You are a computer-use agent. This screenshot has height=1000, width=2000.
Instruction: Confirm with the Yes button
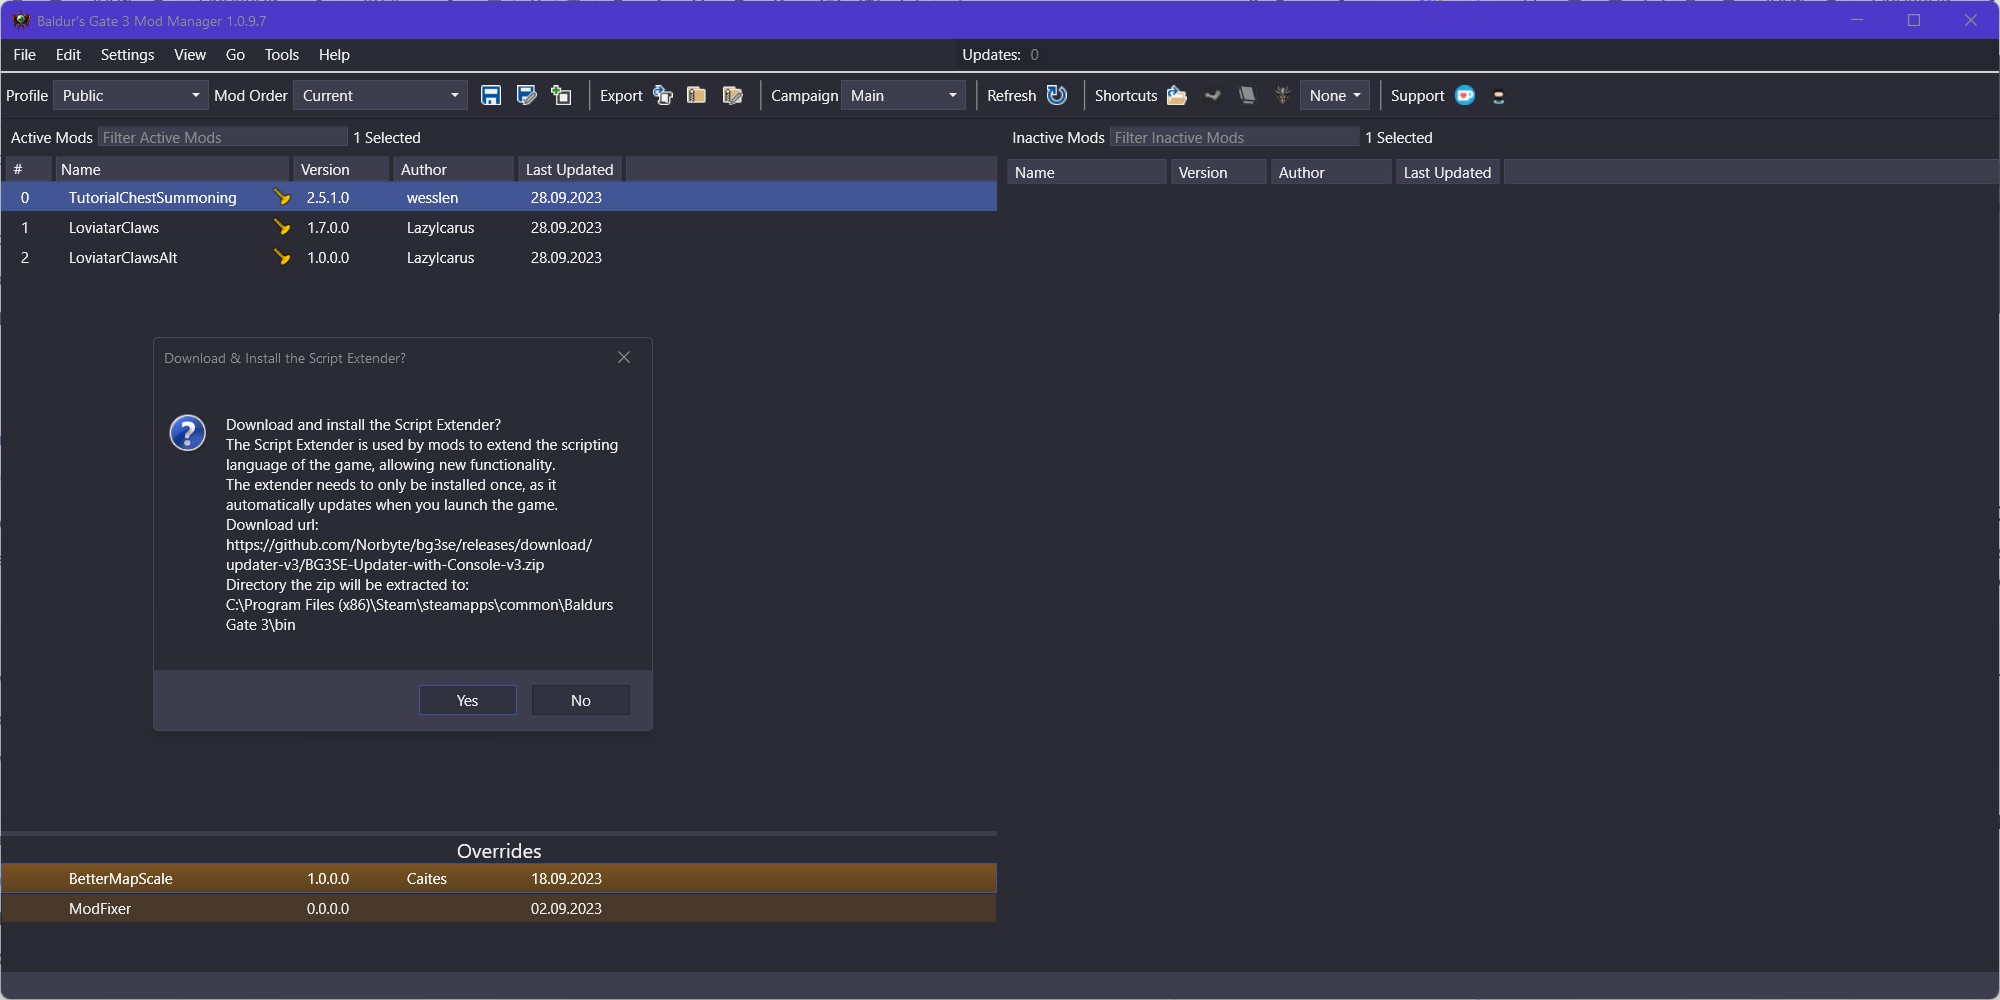pyautogui.click(x=468, y=700)
